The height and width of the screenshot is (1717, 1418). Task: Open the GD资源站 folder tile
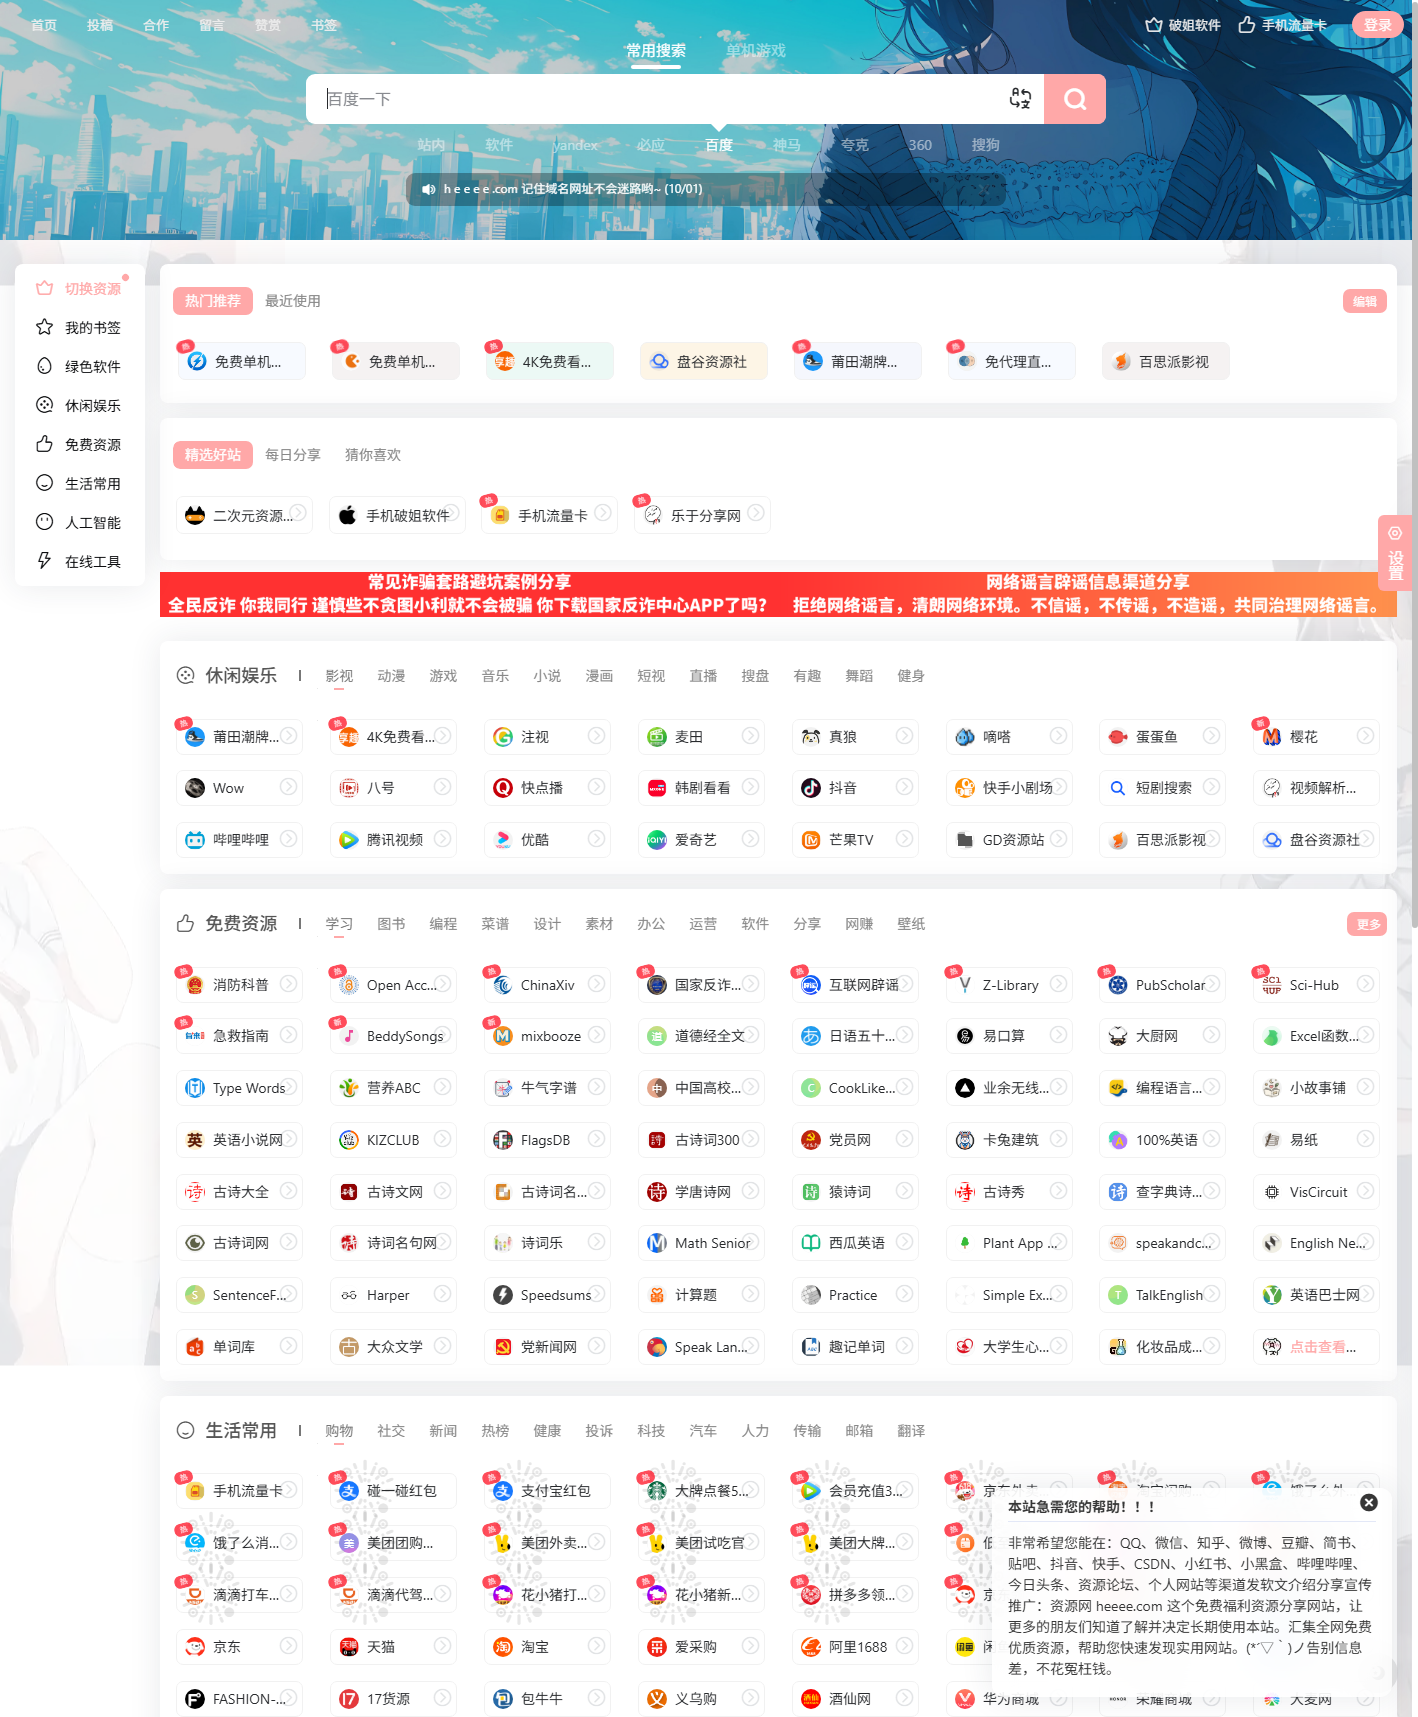tap(1009, 840)
